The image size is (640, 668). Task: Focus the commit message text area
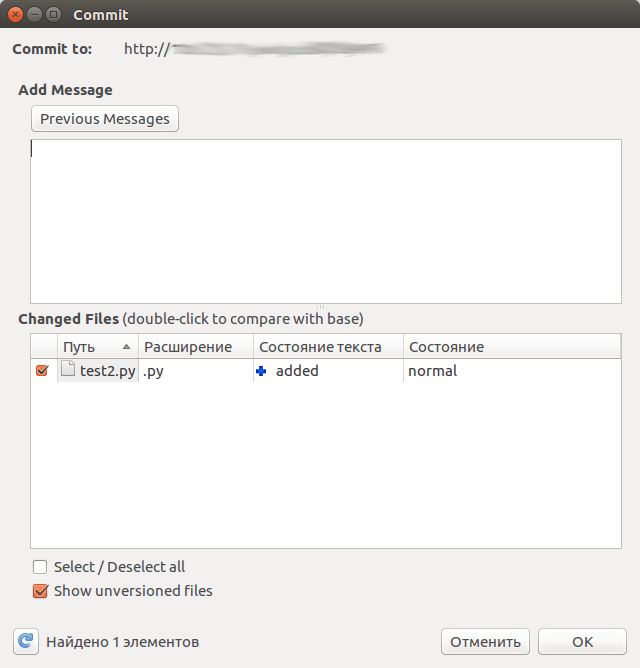326,221
